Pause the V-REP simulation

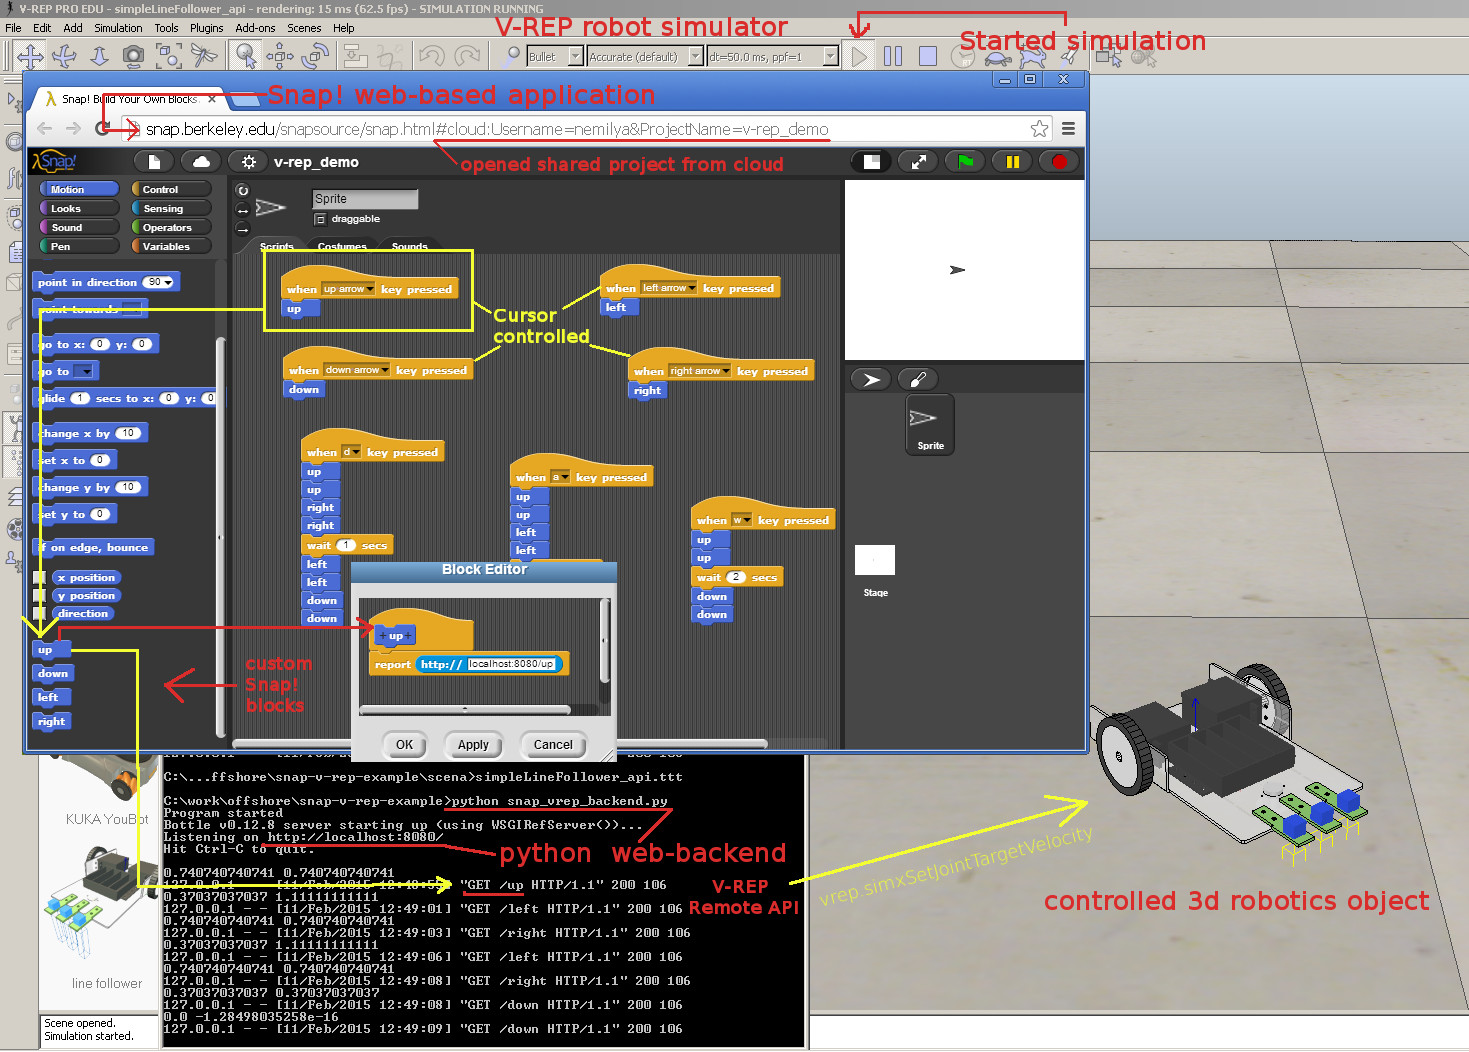point(893,56)
